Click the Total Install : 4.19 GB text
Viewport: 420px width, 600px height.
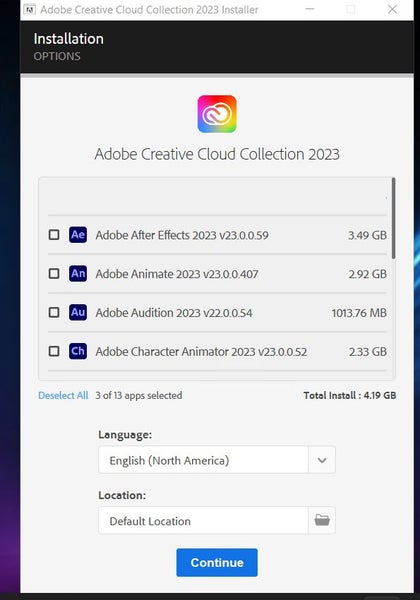point(350,395)
